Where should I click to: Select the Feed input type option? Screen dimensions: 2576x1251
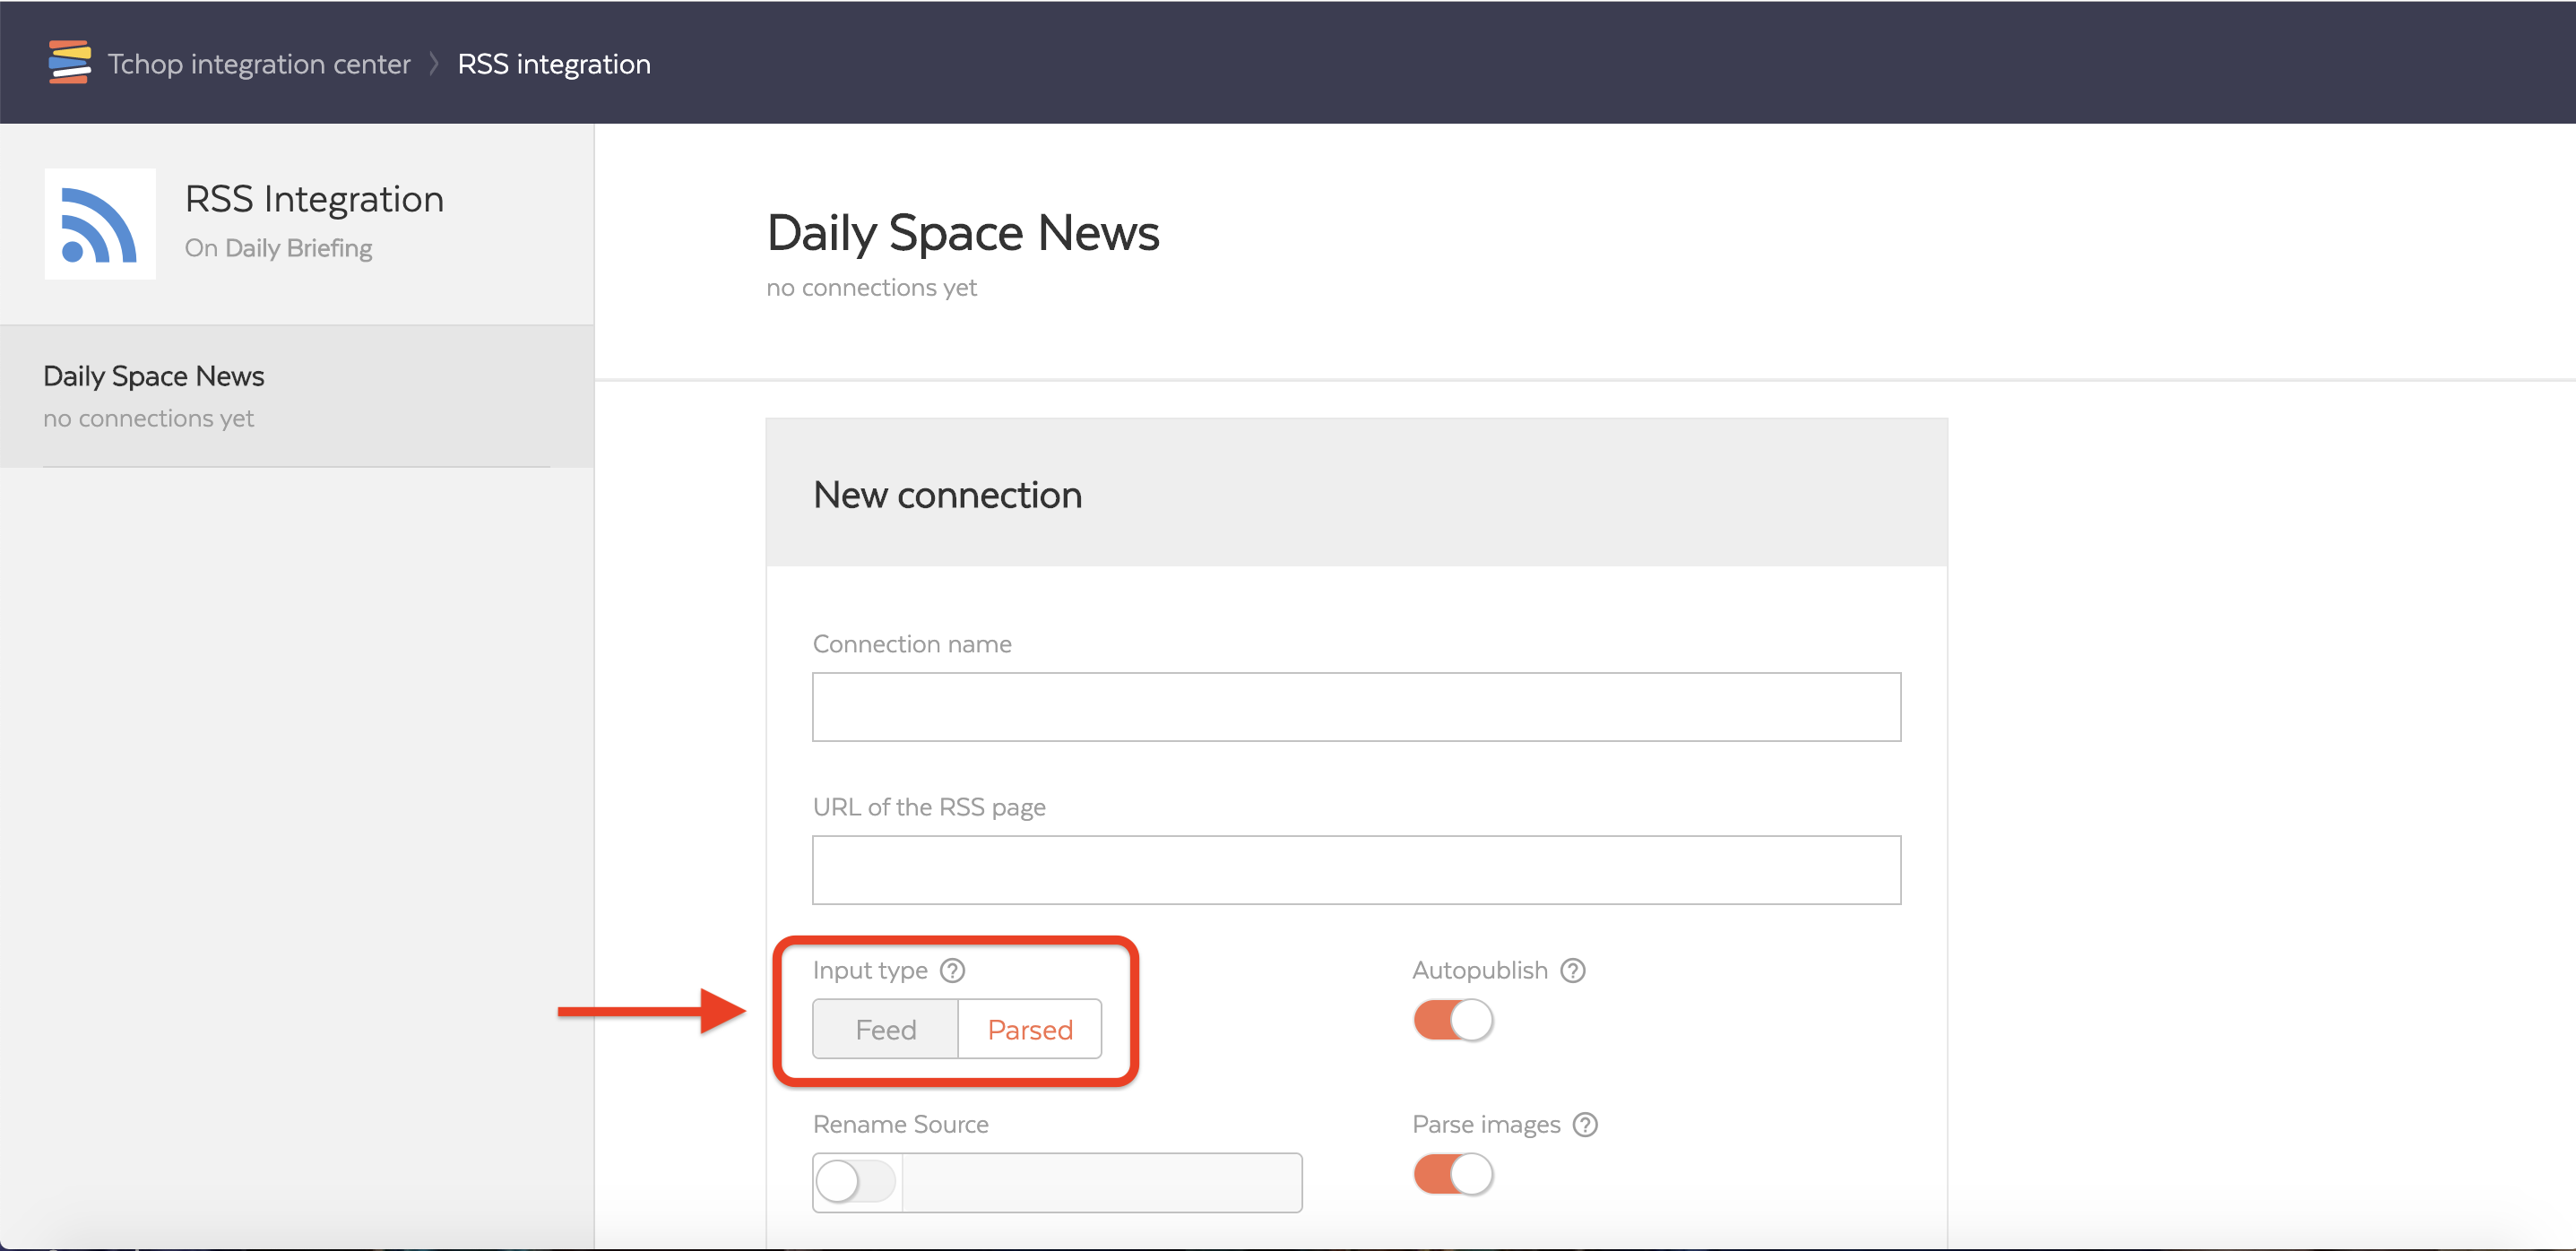(885, 1029)
